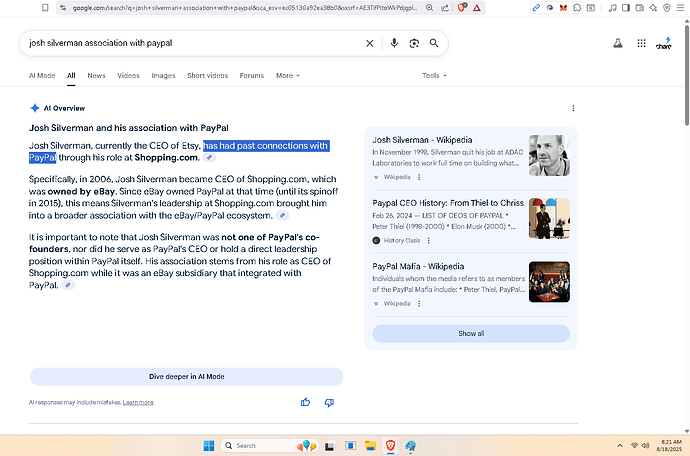Open site settings icon in address bar

63,7
